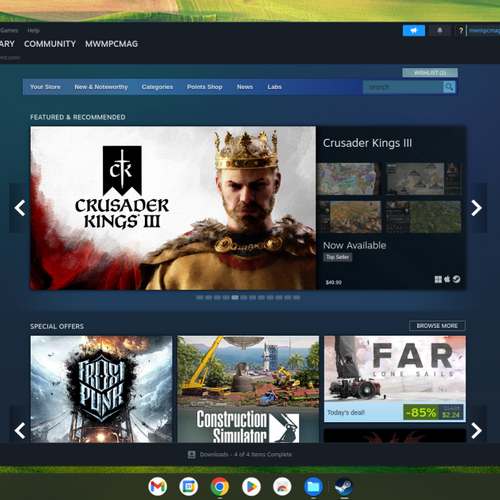500x500 pixels.
Task: Select the last carousel page dot
Action: tap(296, 297)
